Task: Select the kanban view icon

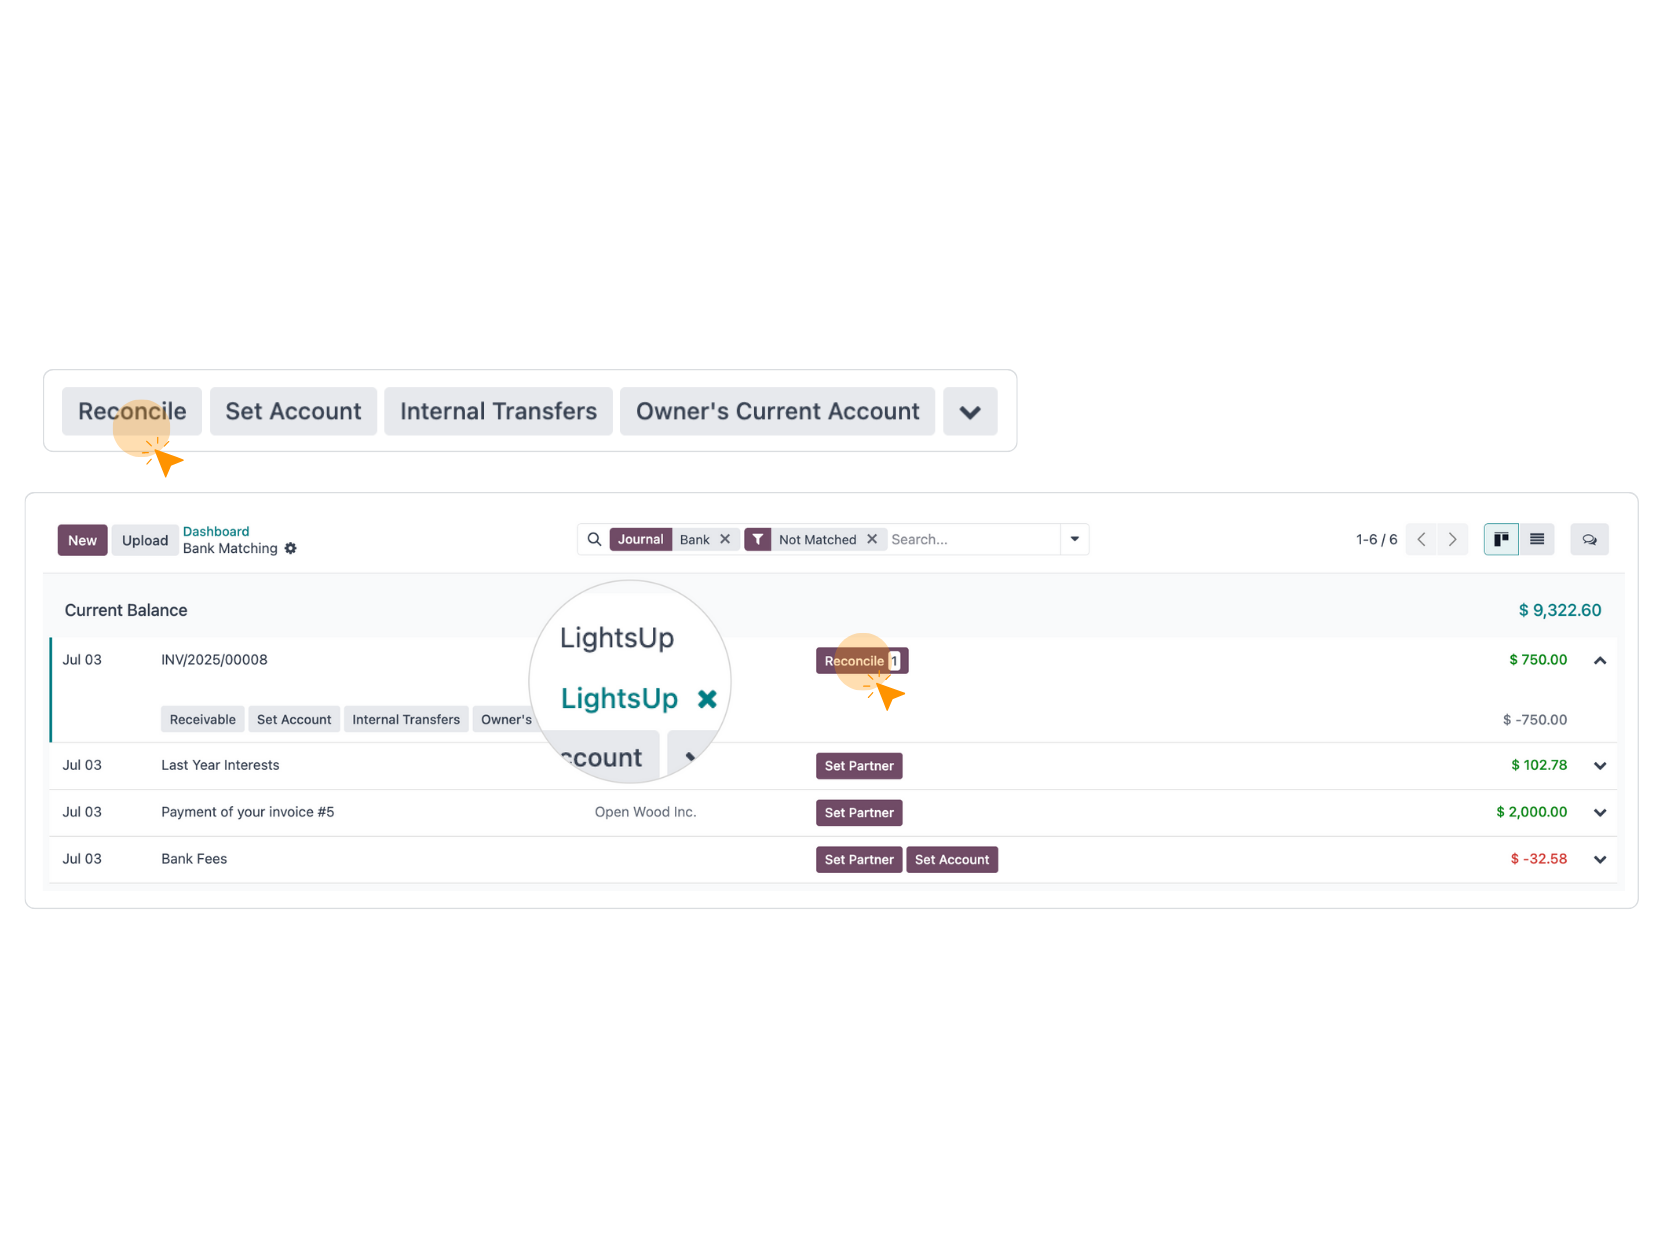Action: (1500, 539)
